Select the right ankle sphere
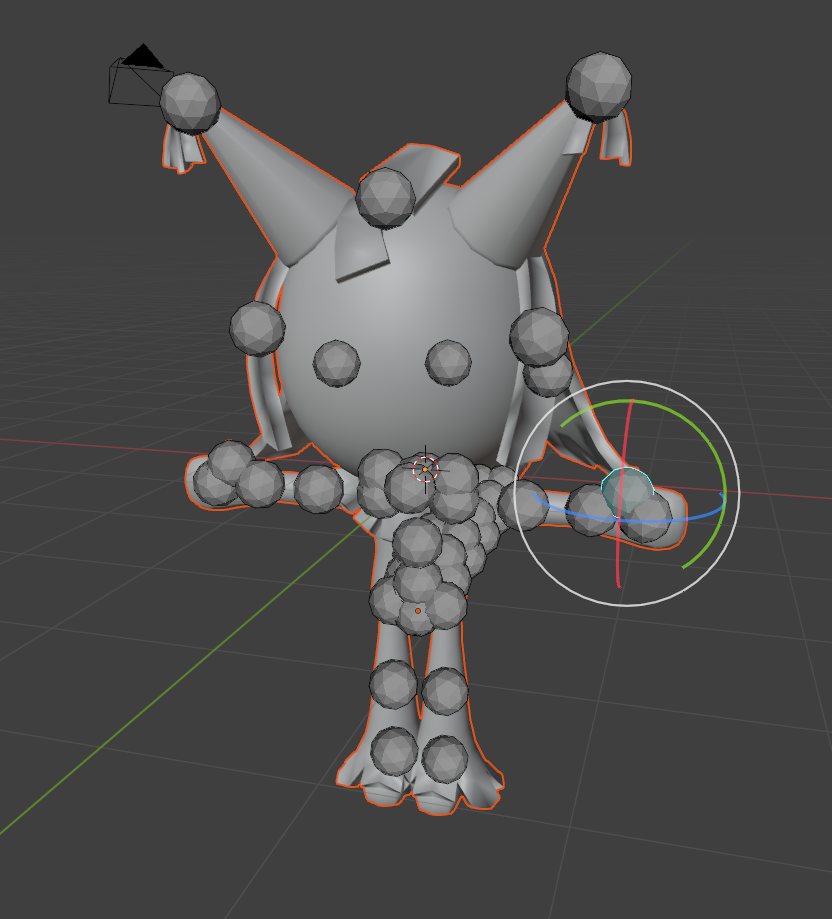The image size is (832, 919). click(x=445, y=760)
